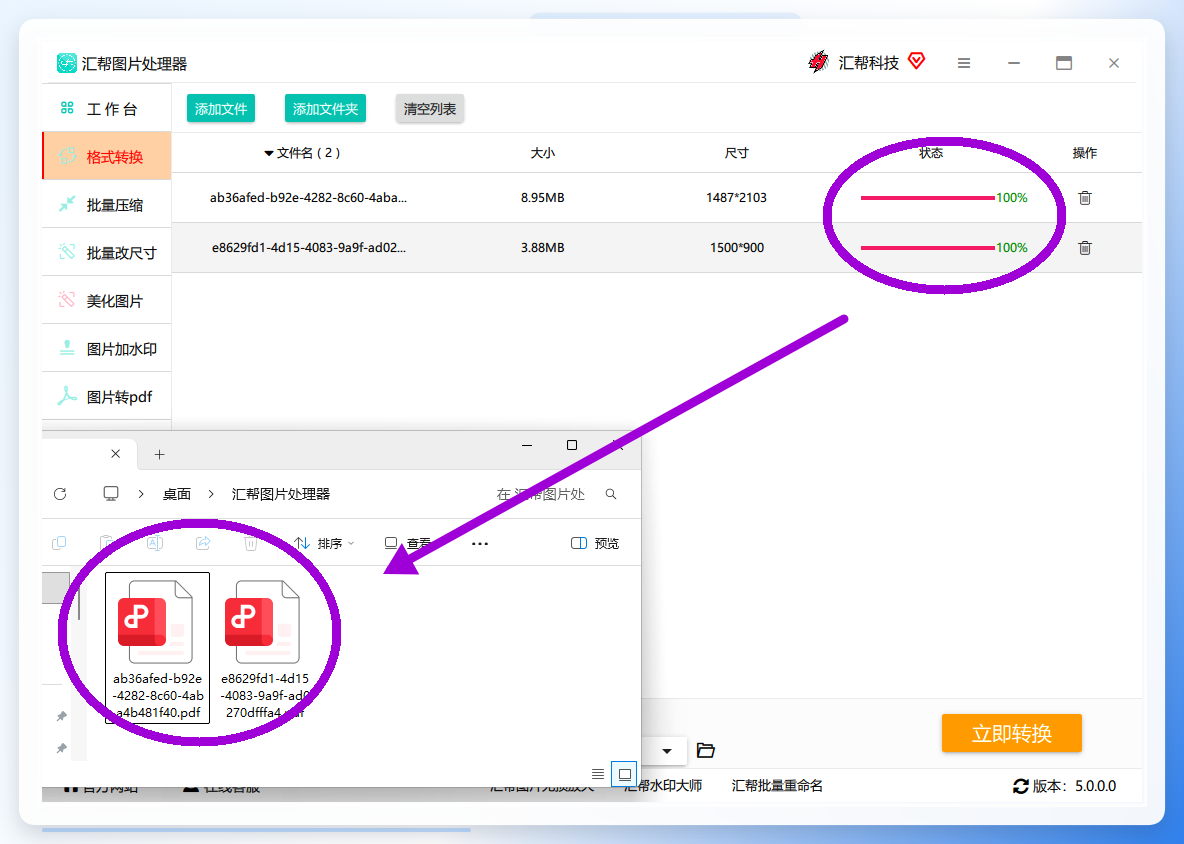Click the 1500*900 dimension cell
Screen dimensions: 1184x844
click(737, 248)
